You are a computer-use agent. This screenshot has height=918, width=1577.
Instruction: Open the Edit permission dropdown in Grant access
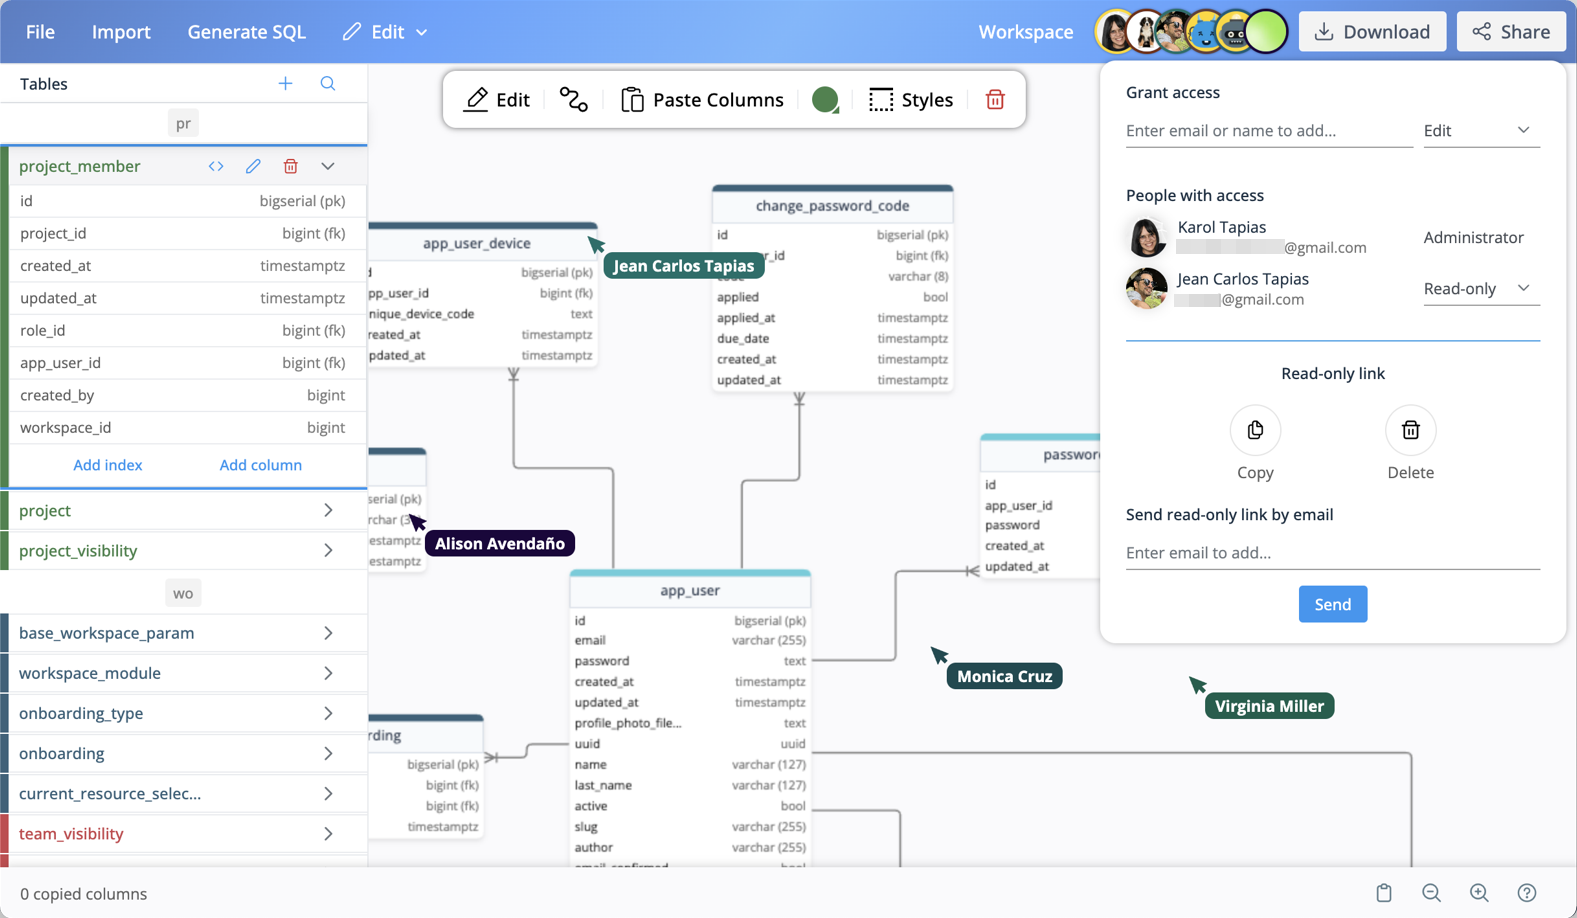click(x=1480, y=131)
